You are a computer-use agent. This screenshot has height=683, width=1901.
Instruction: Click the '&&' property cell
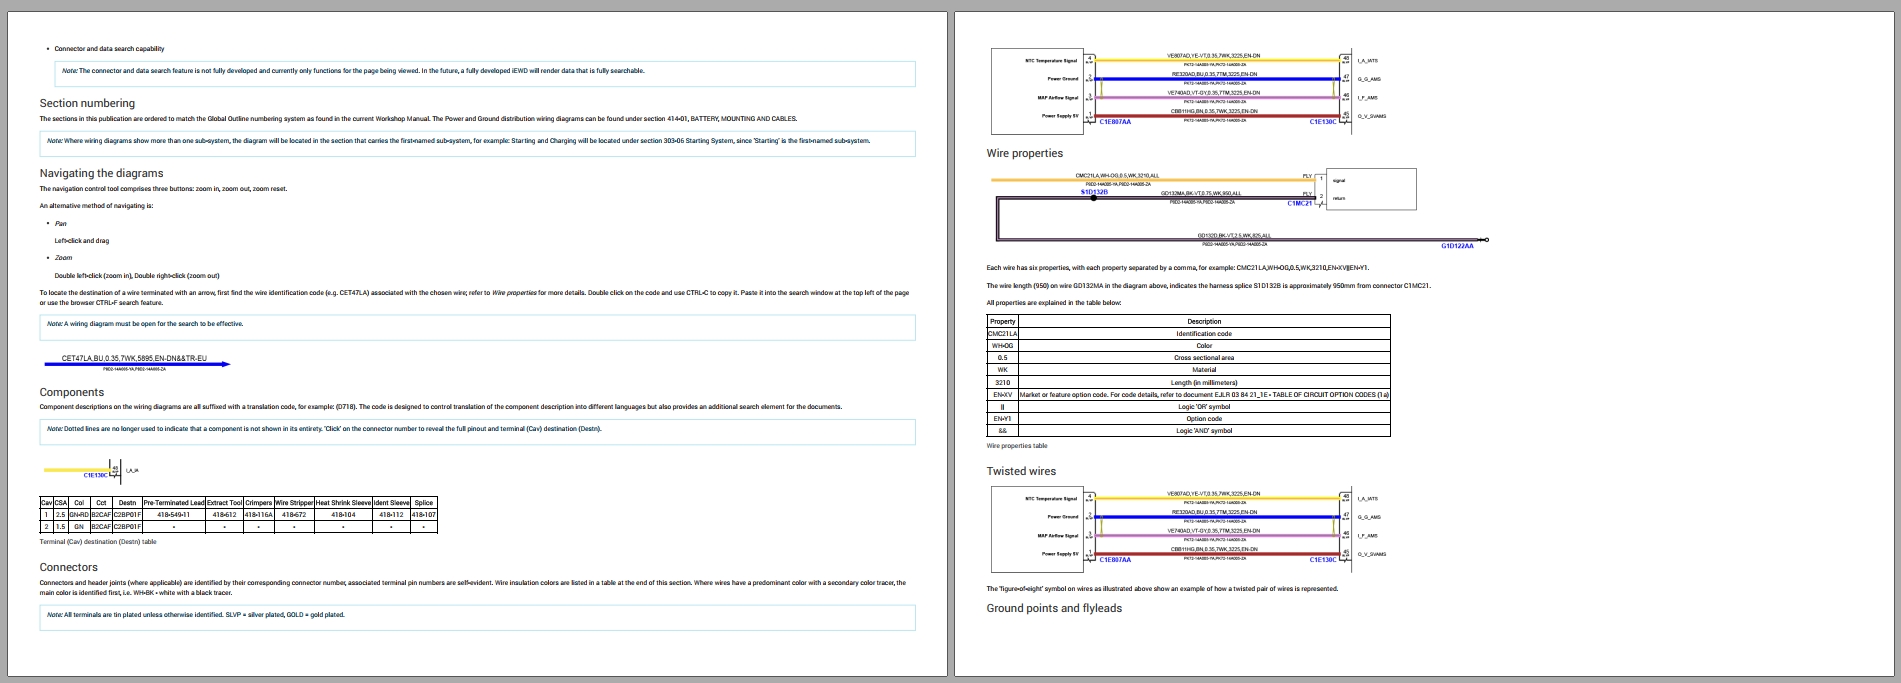click(1002, 431)
